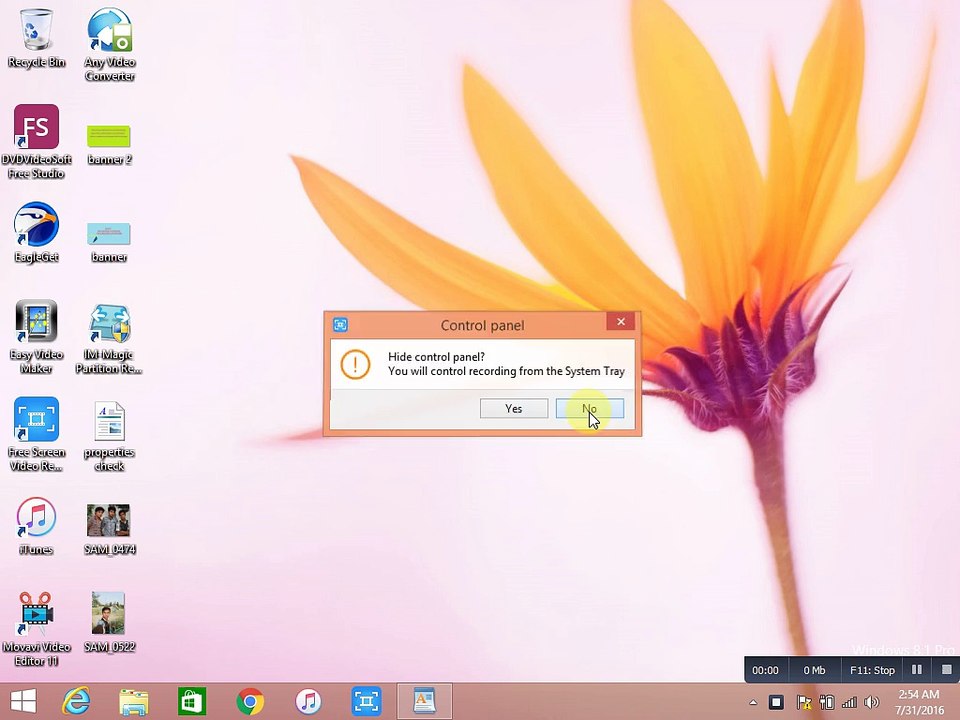
Task: Open the clock showing 2:54 AM
Action: point(918,702)
